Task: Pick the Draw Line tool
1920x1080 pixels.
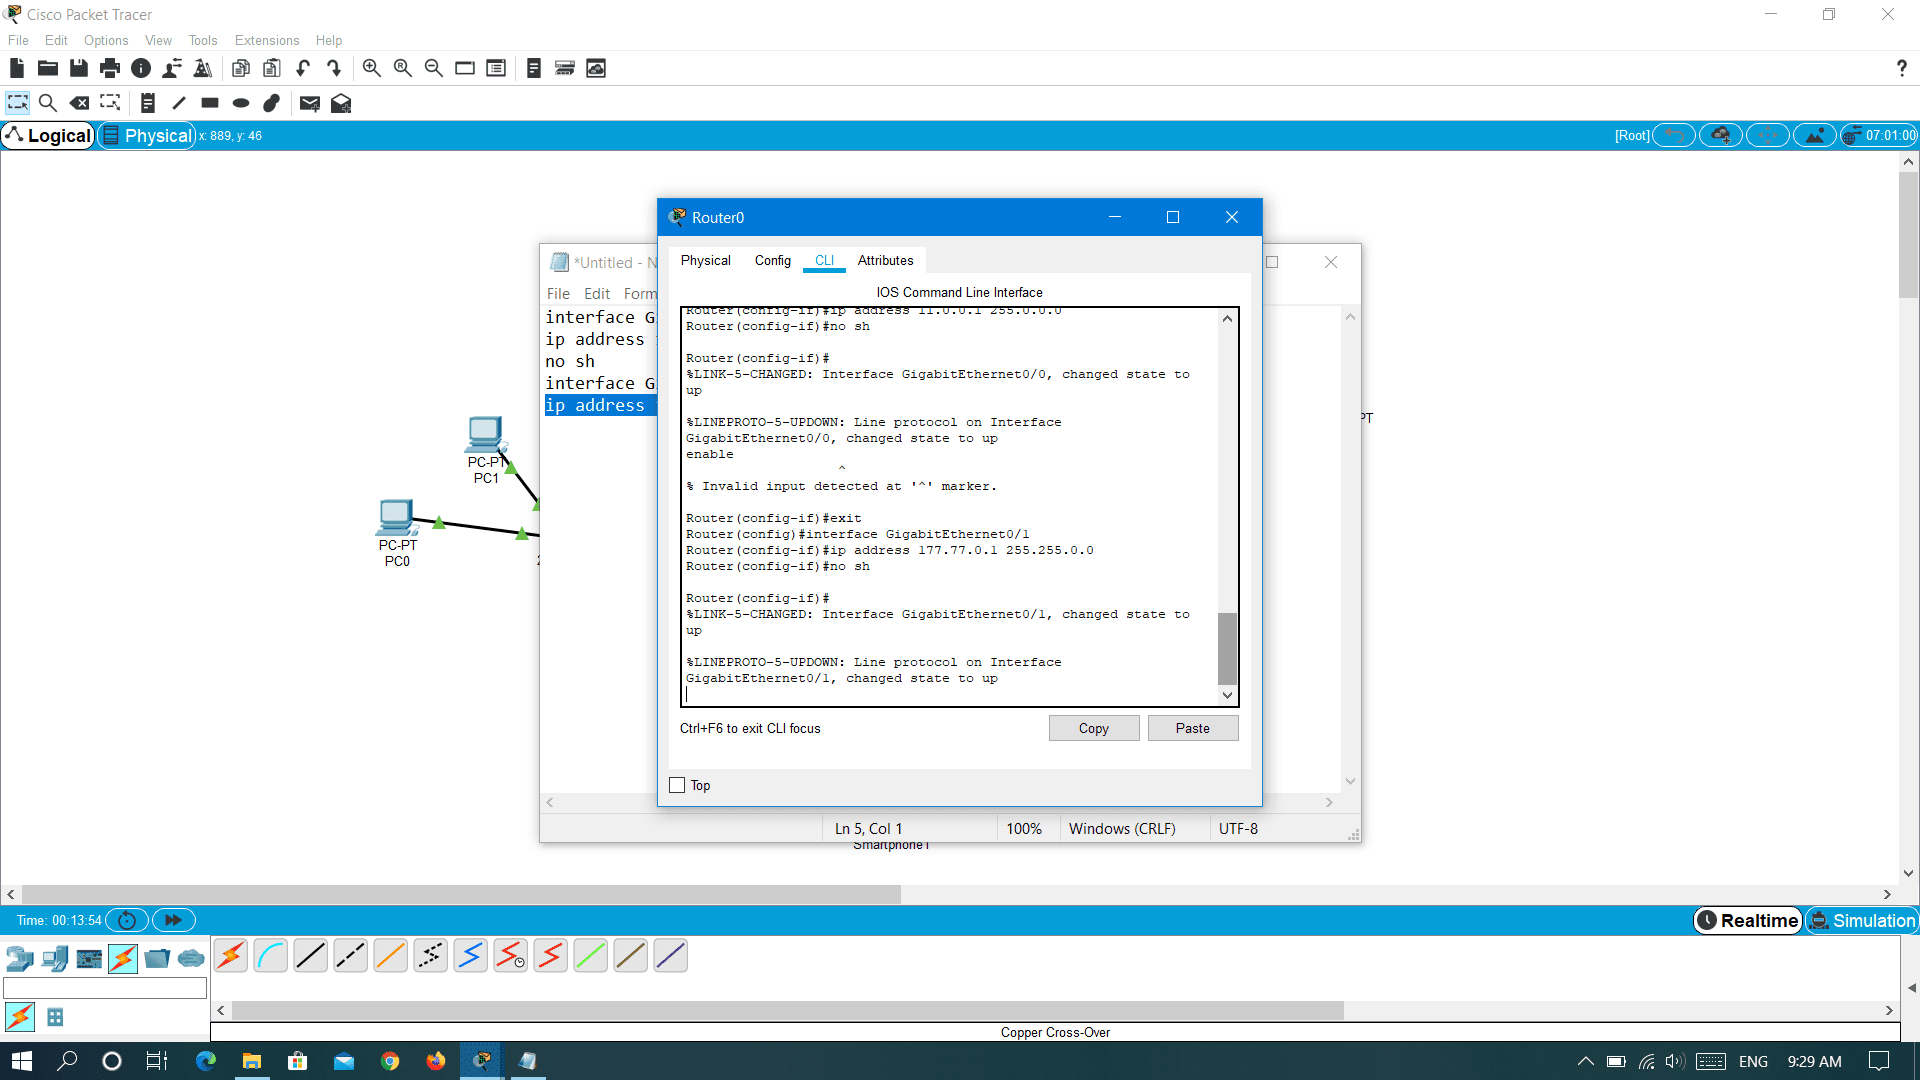Action: pos(179,103)
